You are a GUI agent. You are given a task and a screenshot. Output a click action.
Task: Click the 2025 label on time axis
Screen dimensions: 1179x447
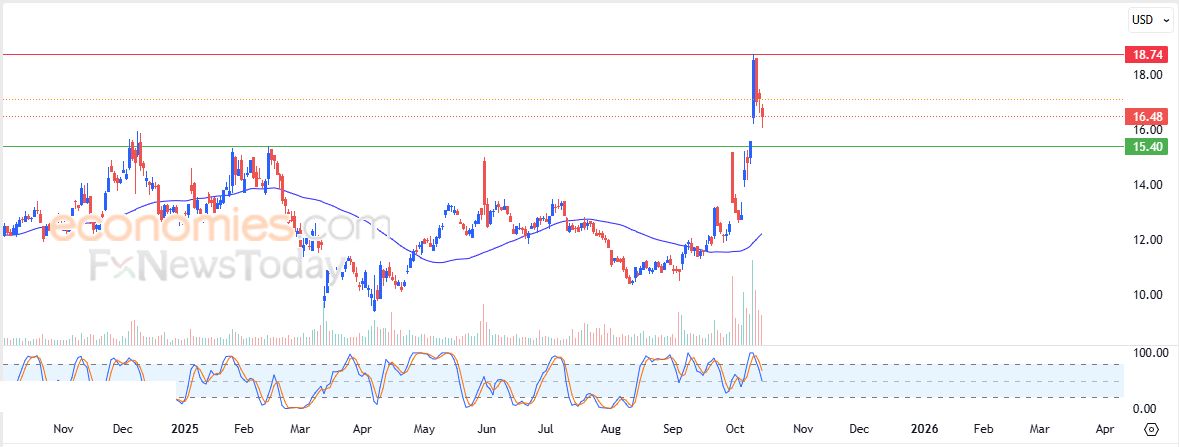tap(184, 429)
